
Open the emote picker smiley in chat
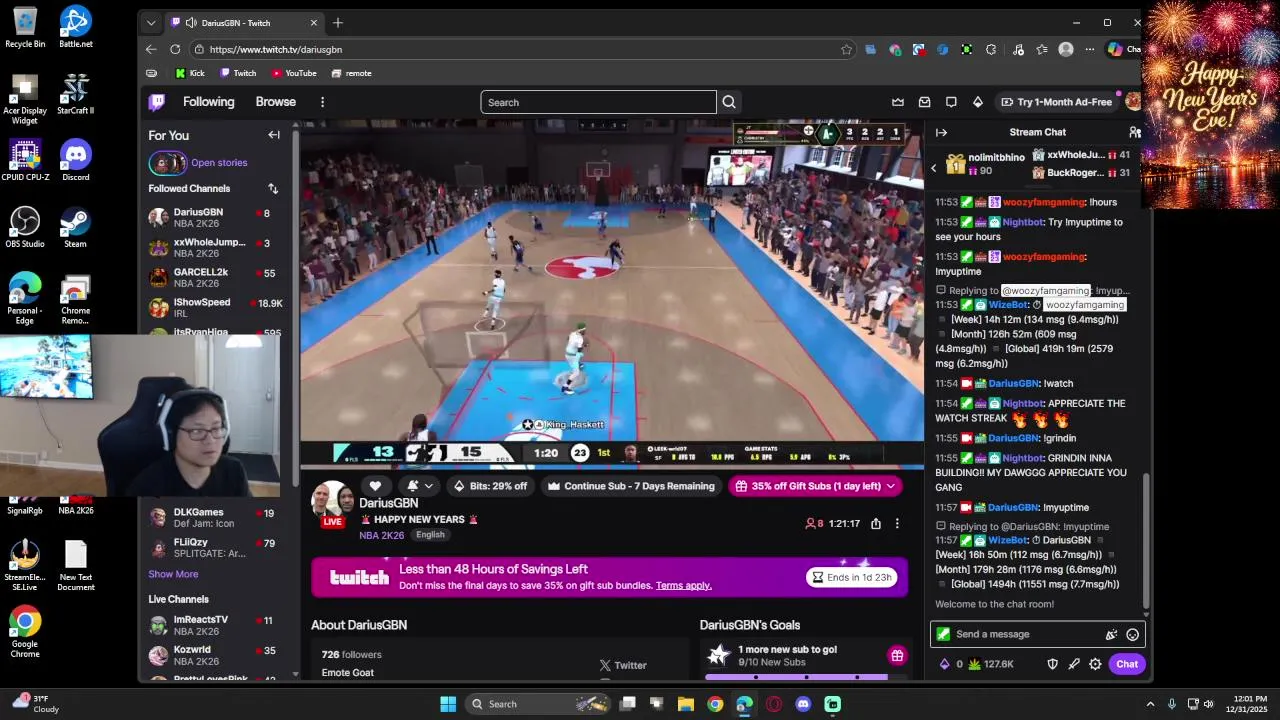1132,634
